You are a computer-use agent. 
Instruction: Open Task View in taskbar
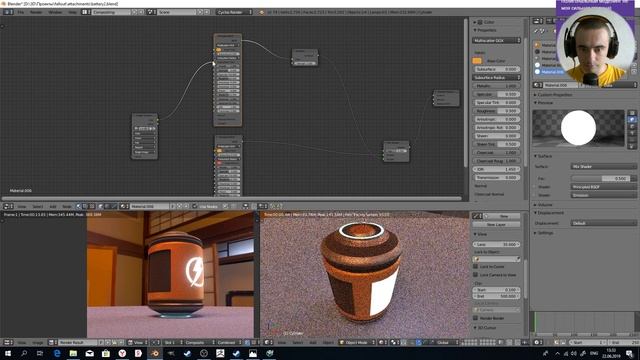click(x=40, y=353)
